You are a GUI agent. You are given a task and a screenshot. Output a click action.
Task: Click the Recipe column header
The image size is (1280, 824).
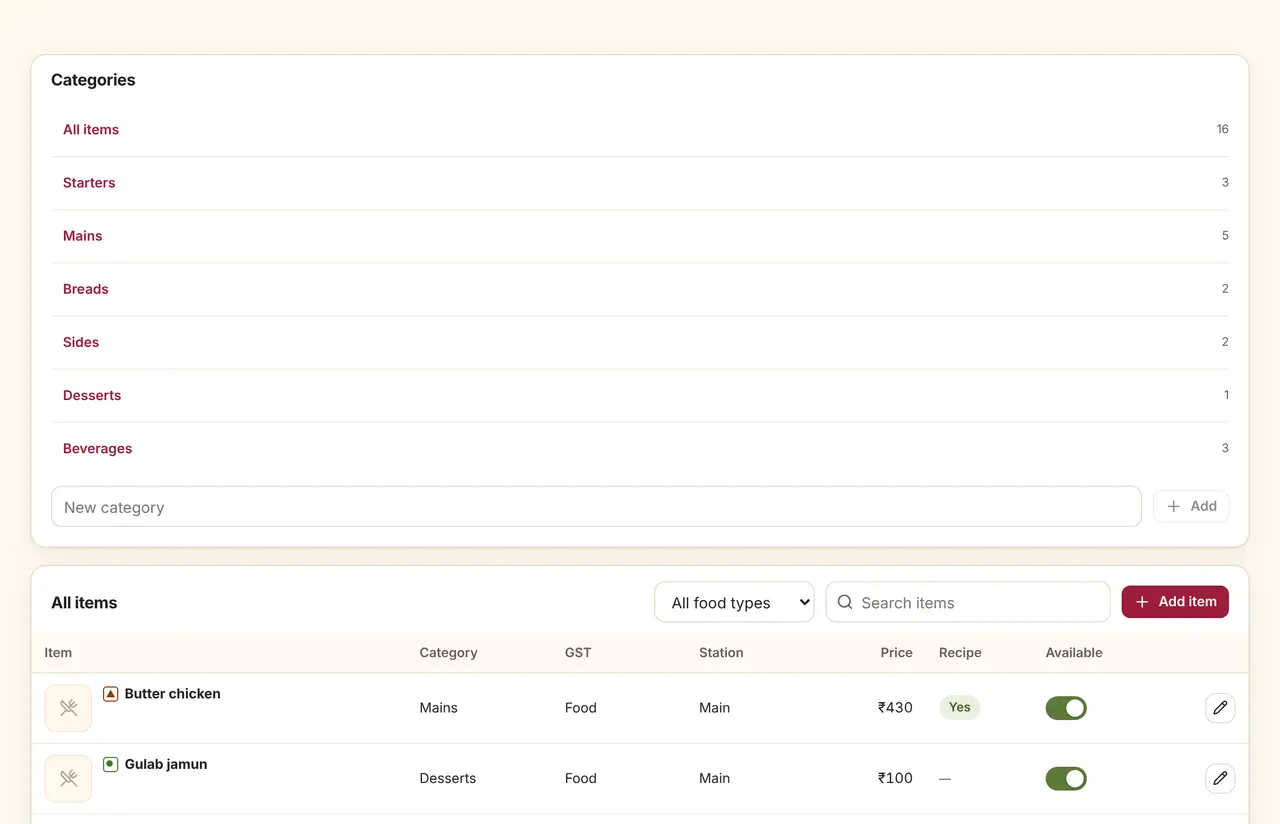[x=960, y=653]
